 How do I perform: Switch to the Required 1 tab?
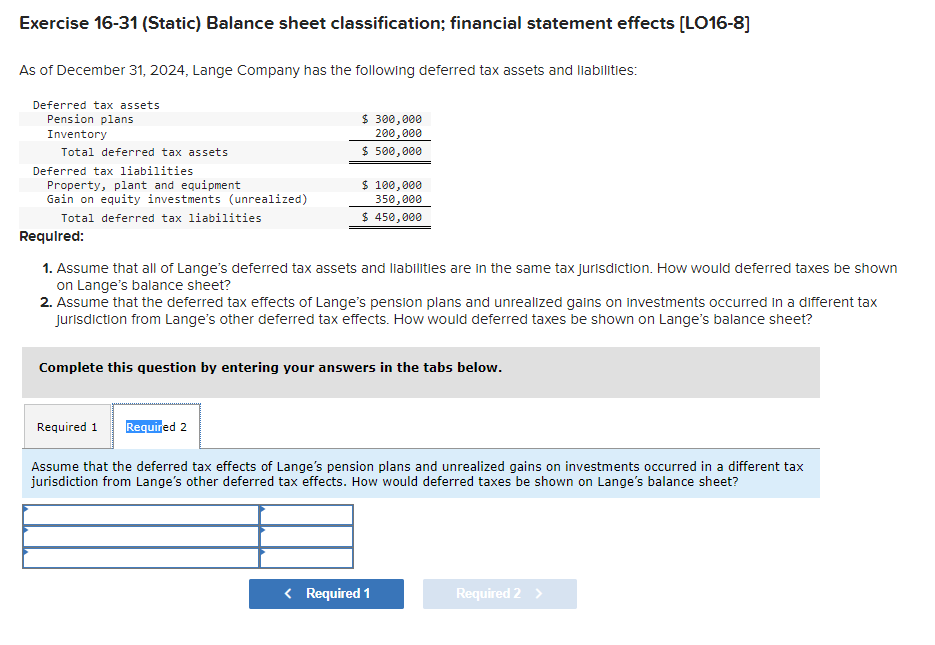pos(67,425)
